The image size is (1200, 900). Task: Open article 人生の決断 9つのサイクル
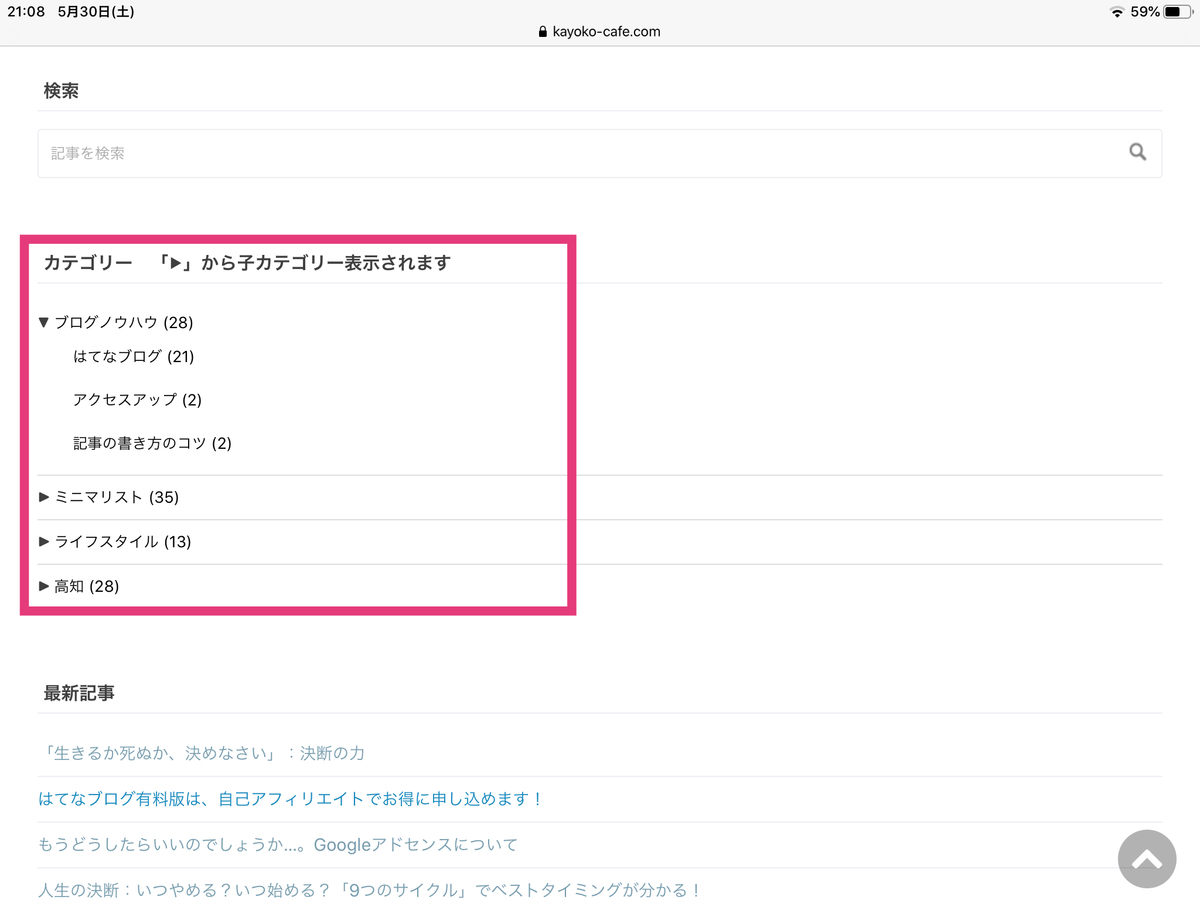tap(370, 890)
